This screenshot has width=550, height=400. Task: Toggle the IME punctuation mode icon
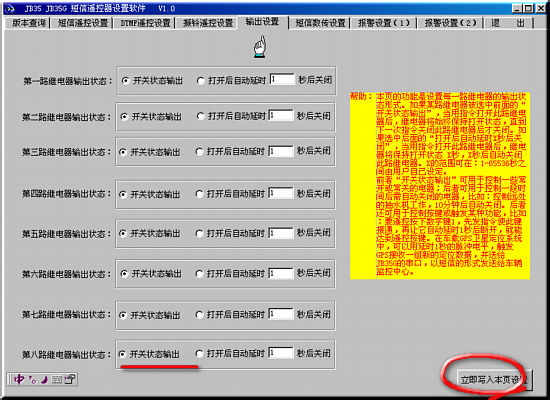click(x=33, y=380)
